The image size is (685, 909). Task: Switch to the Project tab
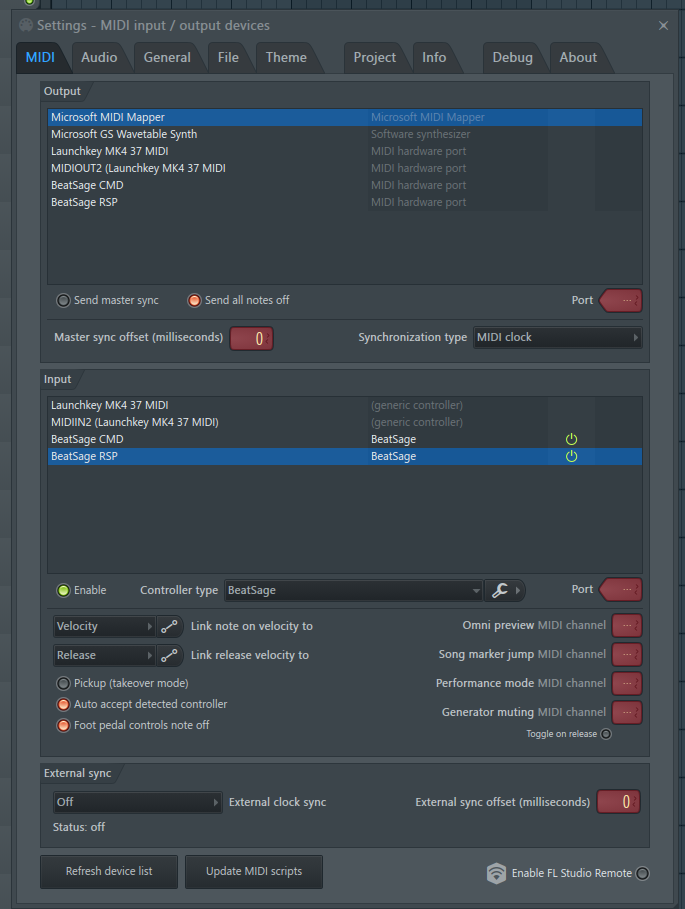coord(374,57)
